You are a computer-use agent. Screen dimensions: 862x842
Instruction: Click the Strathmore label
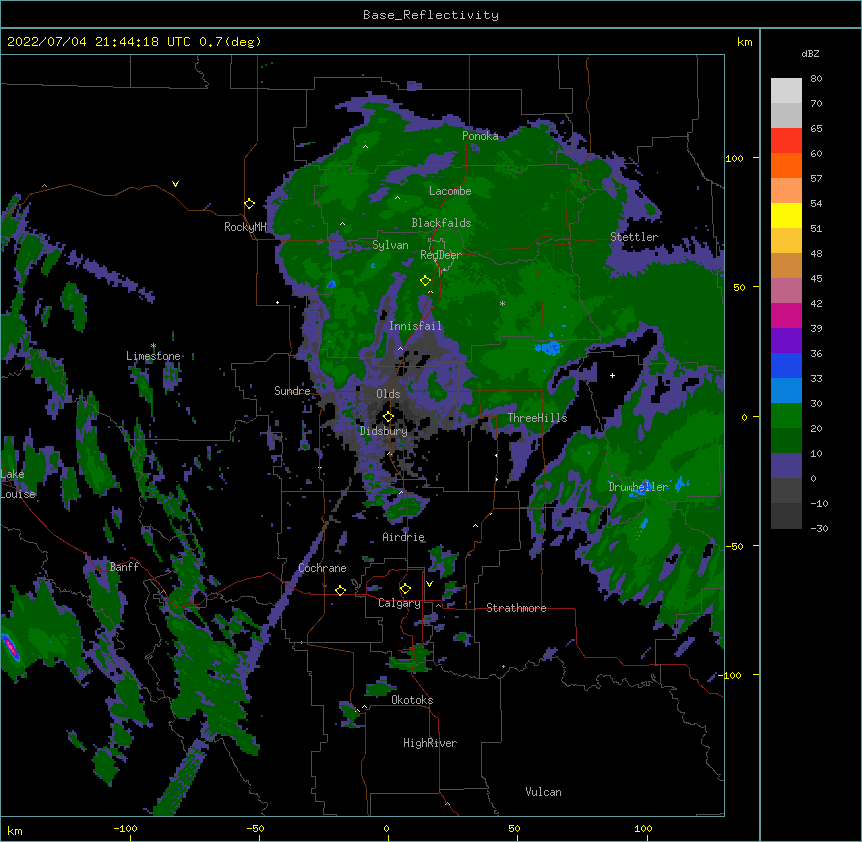[516, 608]
